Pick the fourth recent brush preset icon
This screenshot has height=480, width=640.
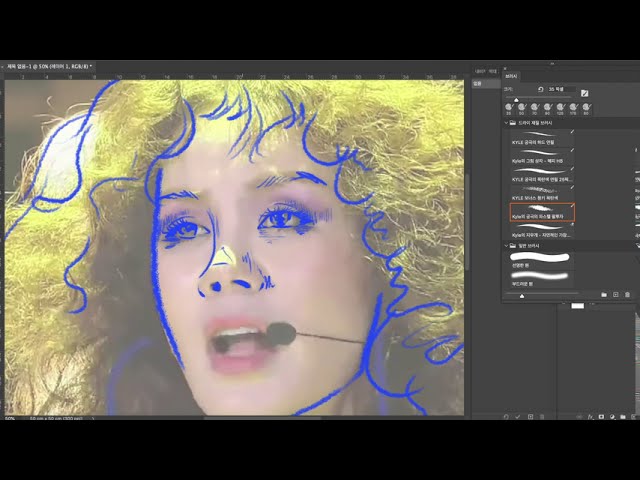click(547, 109)
